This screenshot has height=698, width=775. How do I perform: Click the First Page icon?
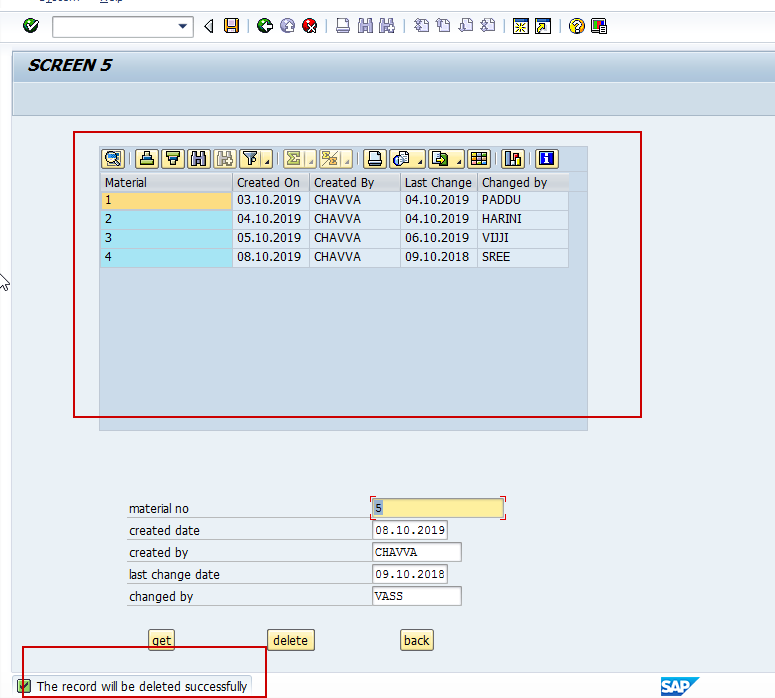pyautogui.click(x=421, y=26)
